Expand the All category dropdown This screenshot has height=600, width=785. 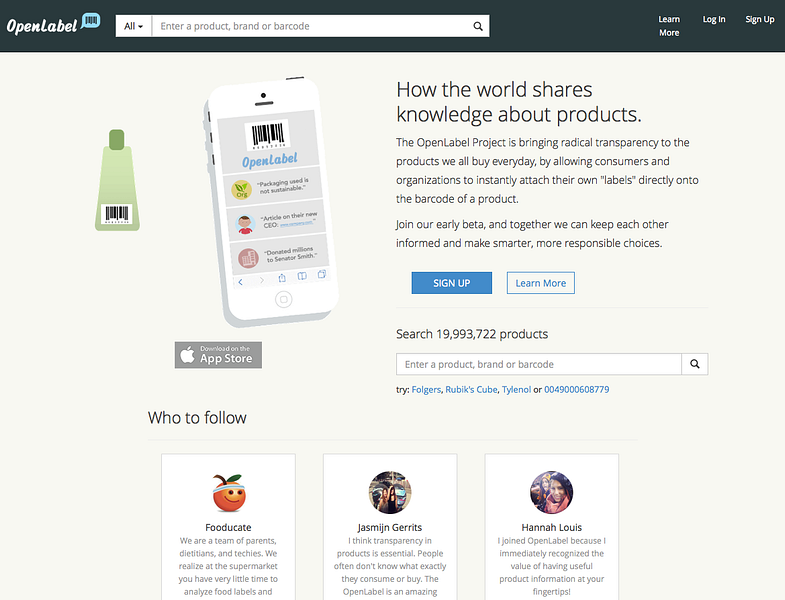[x=133, y=26]
